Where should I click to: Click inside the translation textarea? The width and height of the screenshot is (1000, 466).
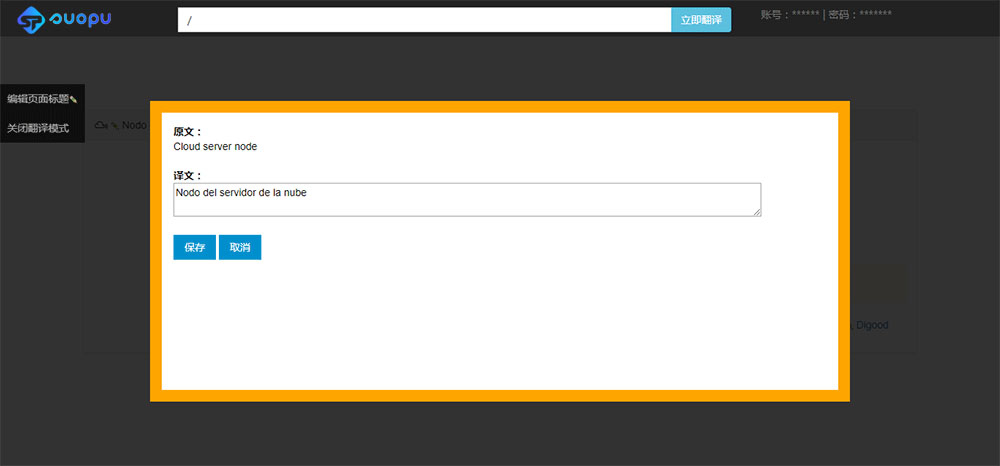tap(466, 199)
